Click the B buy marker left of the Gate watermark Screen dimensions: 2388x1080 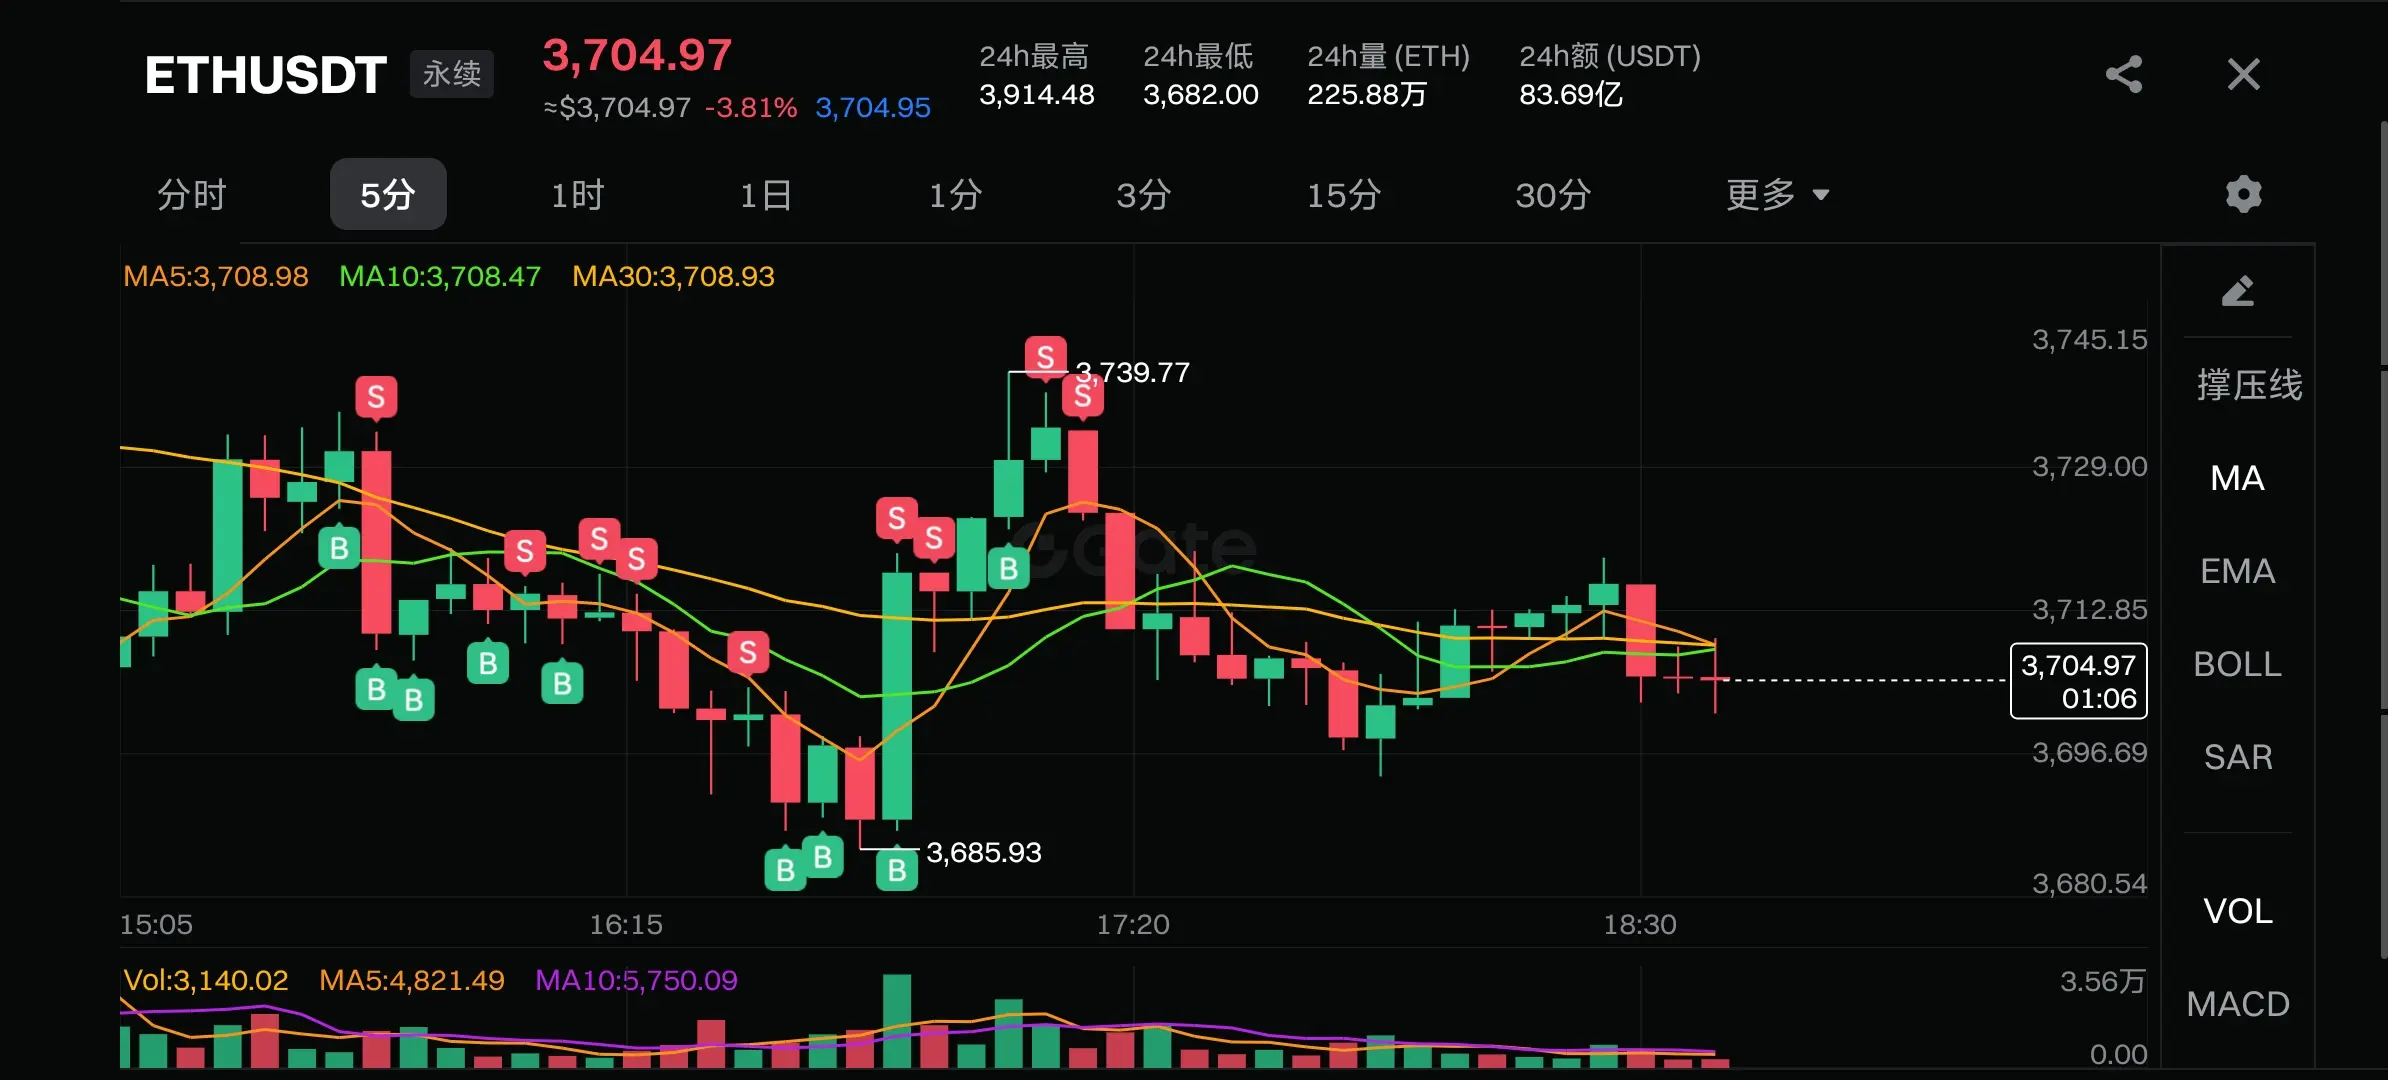click(x=1008, y=568)
